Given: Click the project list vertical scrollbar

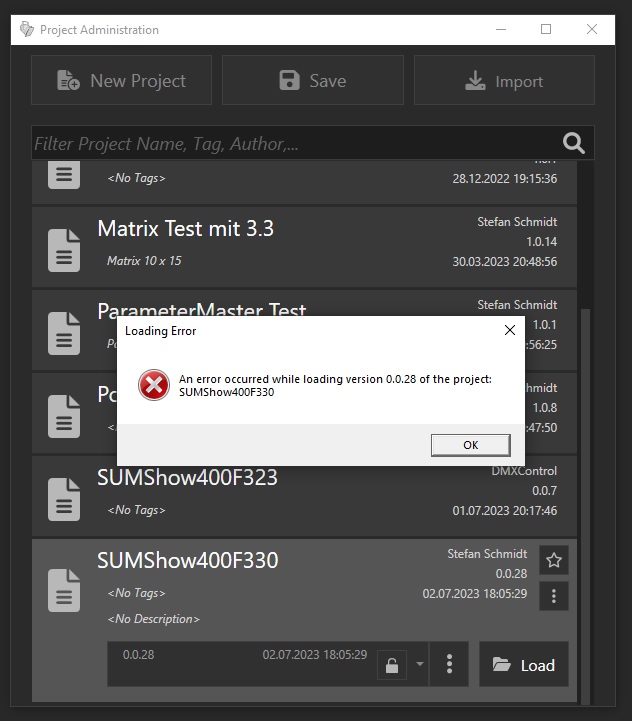Looking at the screenshot, I should point(586,500).
